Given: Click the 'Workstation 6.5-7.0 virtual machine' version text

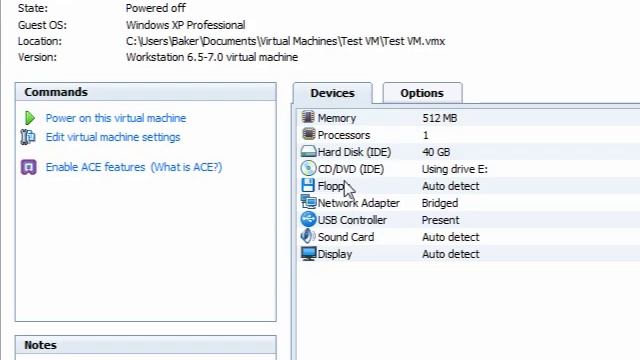Looking at the screenshot, I should (x=212, y=57).
